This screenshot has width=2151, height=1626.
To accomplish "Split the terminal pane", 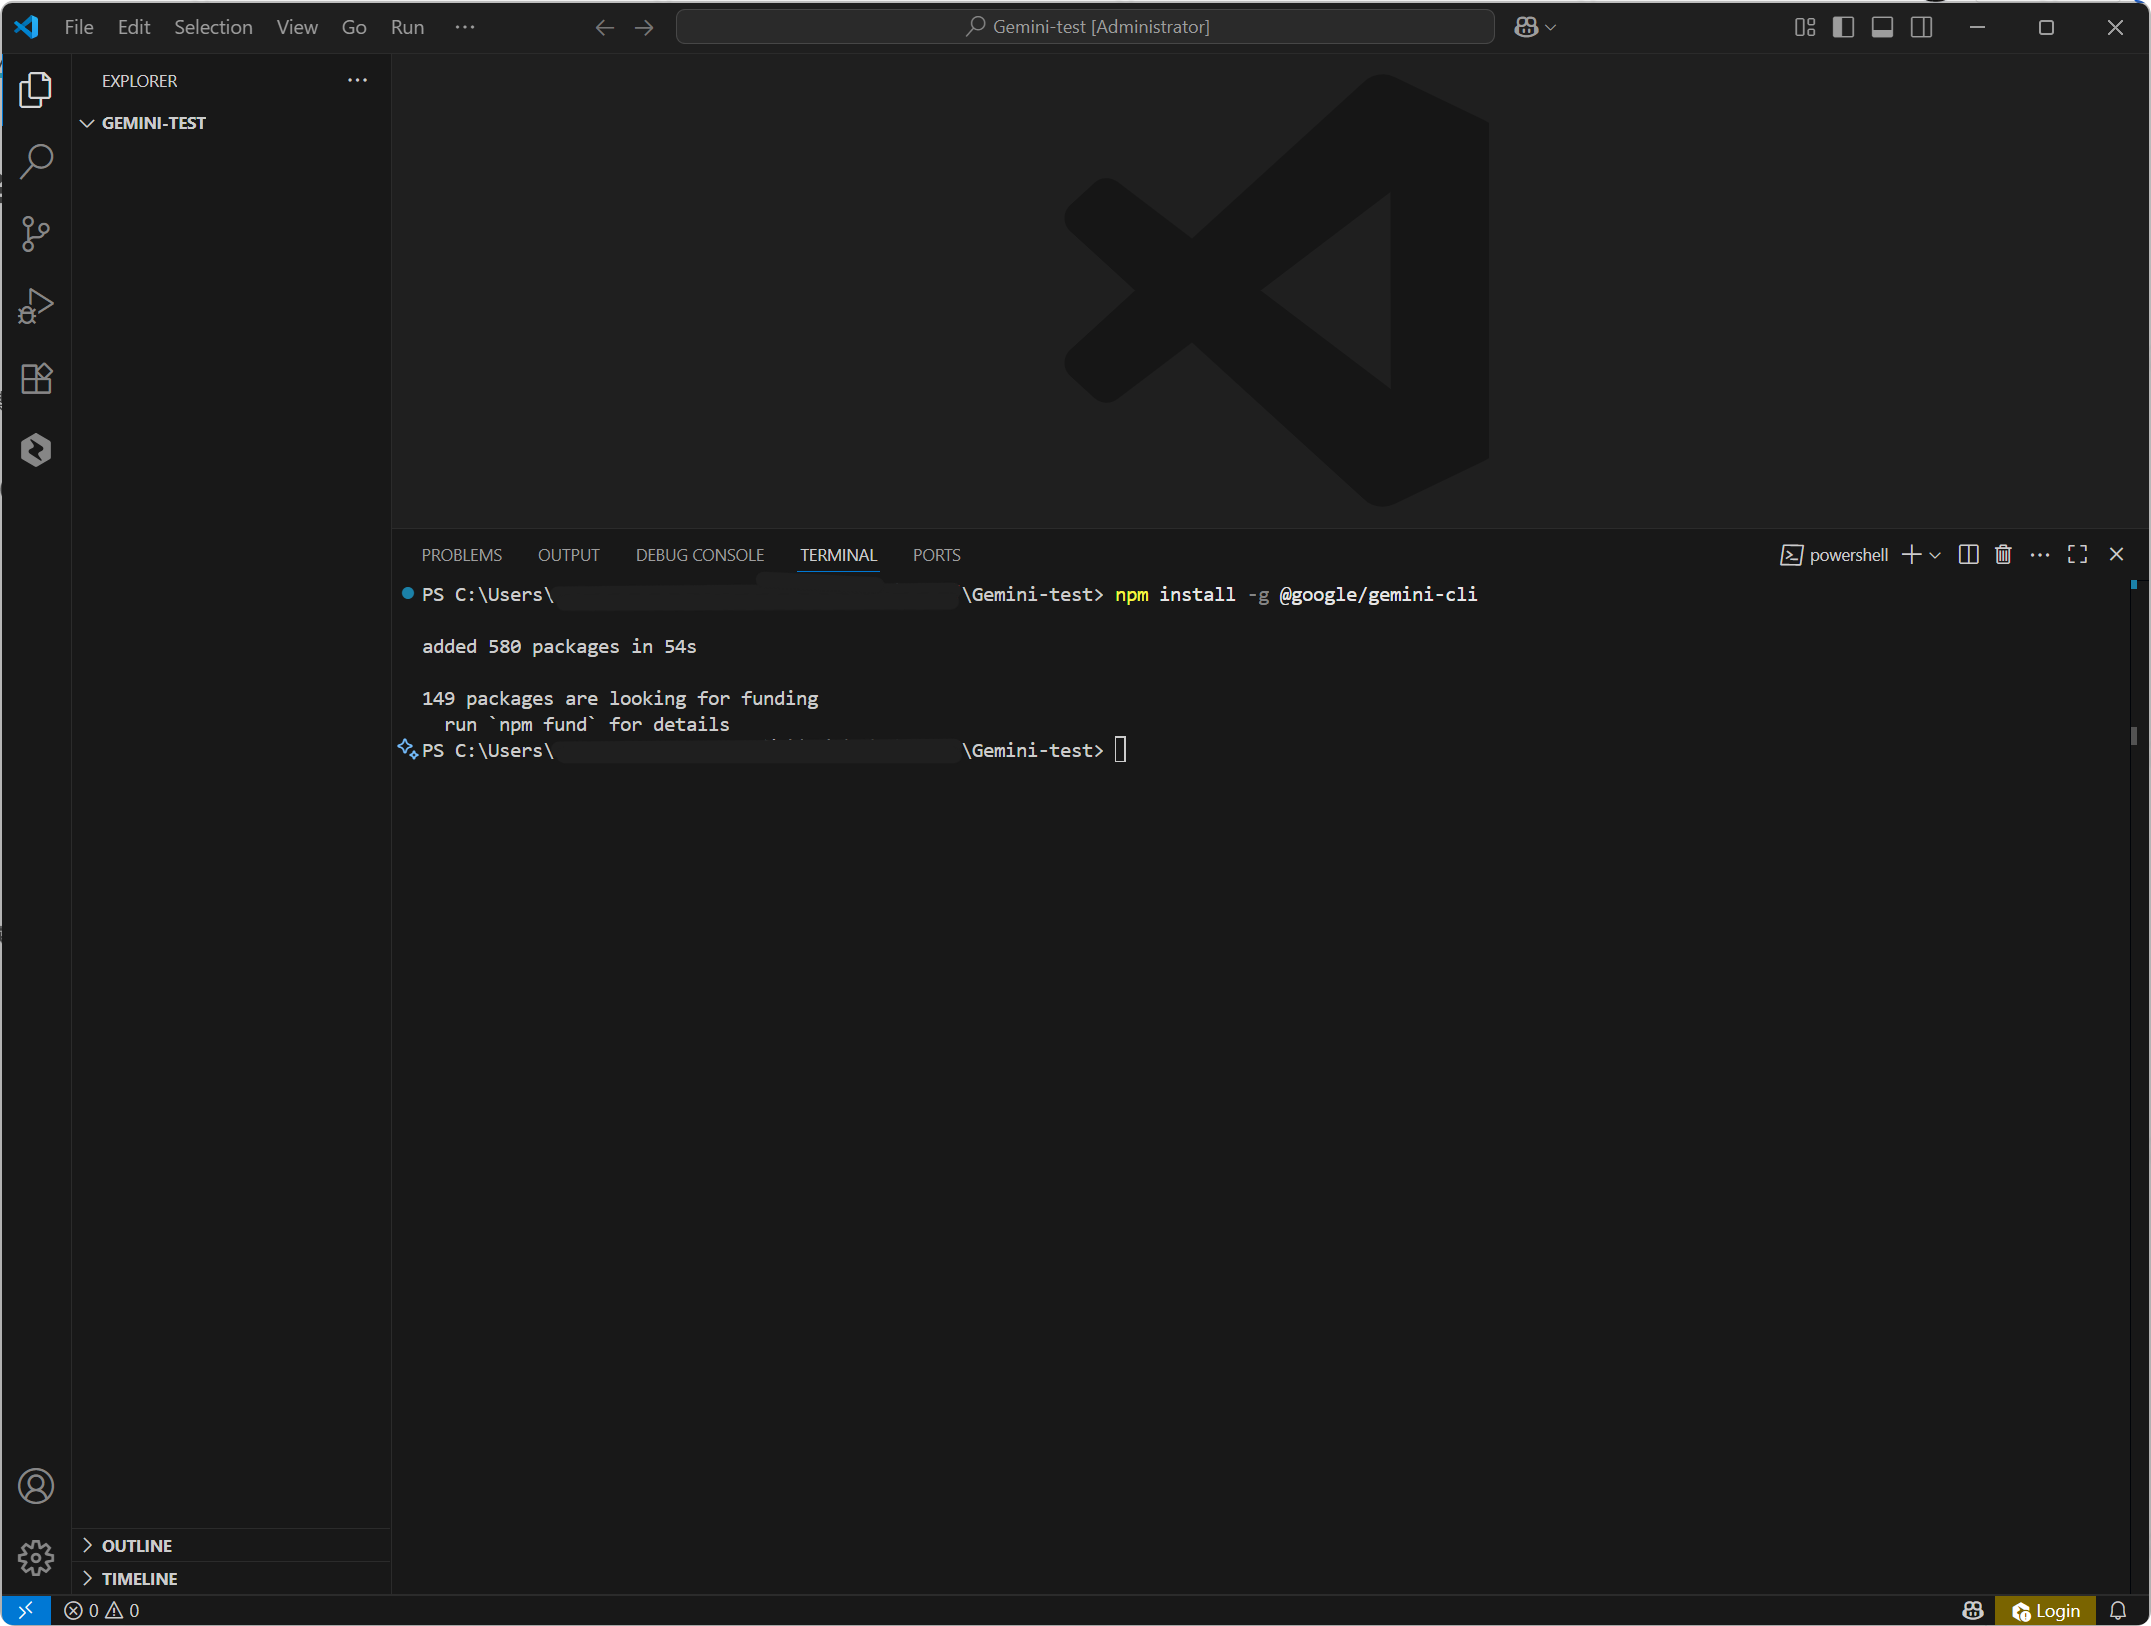I will [x=1968, y=555].
